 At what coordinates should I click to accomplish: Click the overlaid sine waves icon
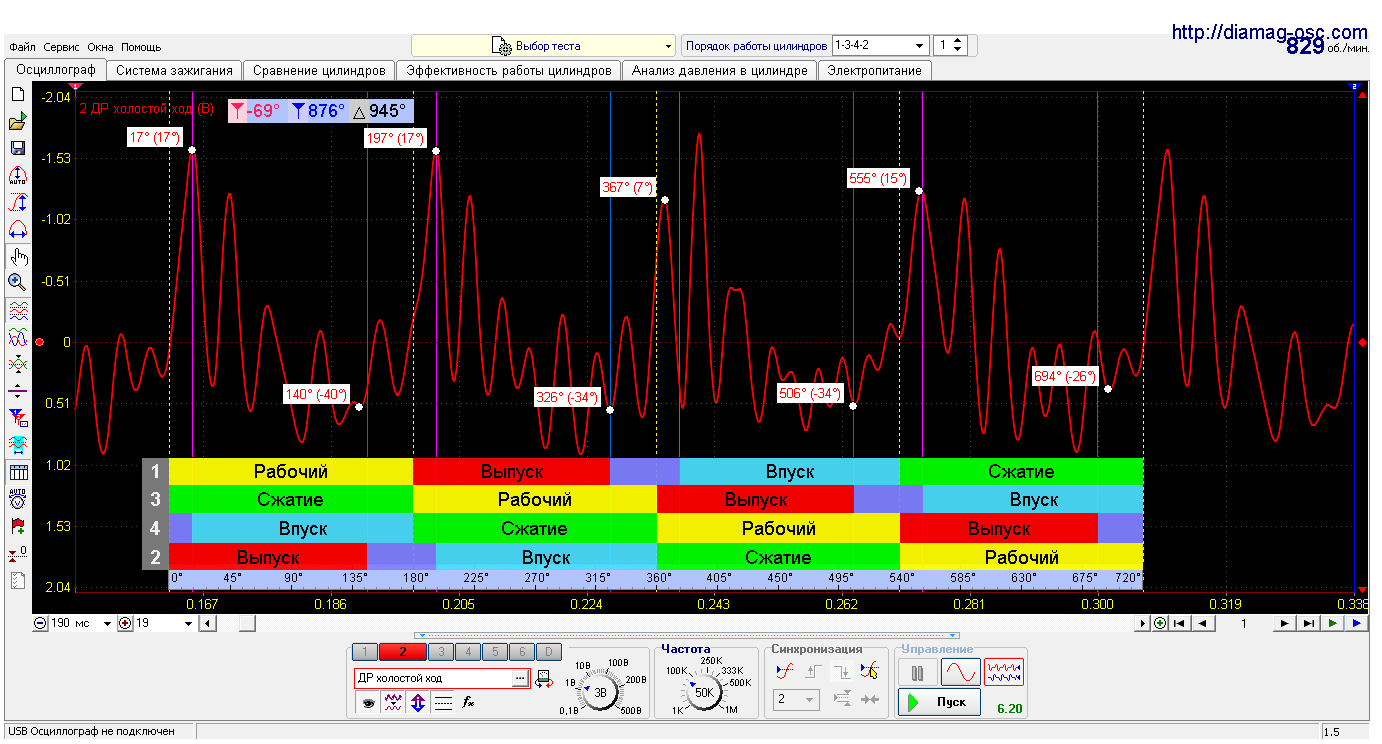[17, 337]
